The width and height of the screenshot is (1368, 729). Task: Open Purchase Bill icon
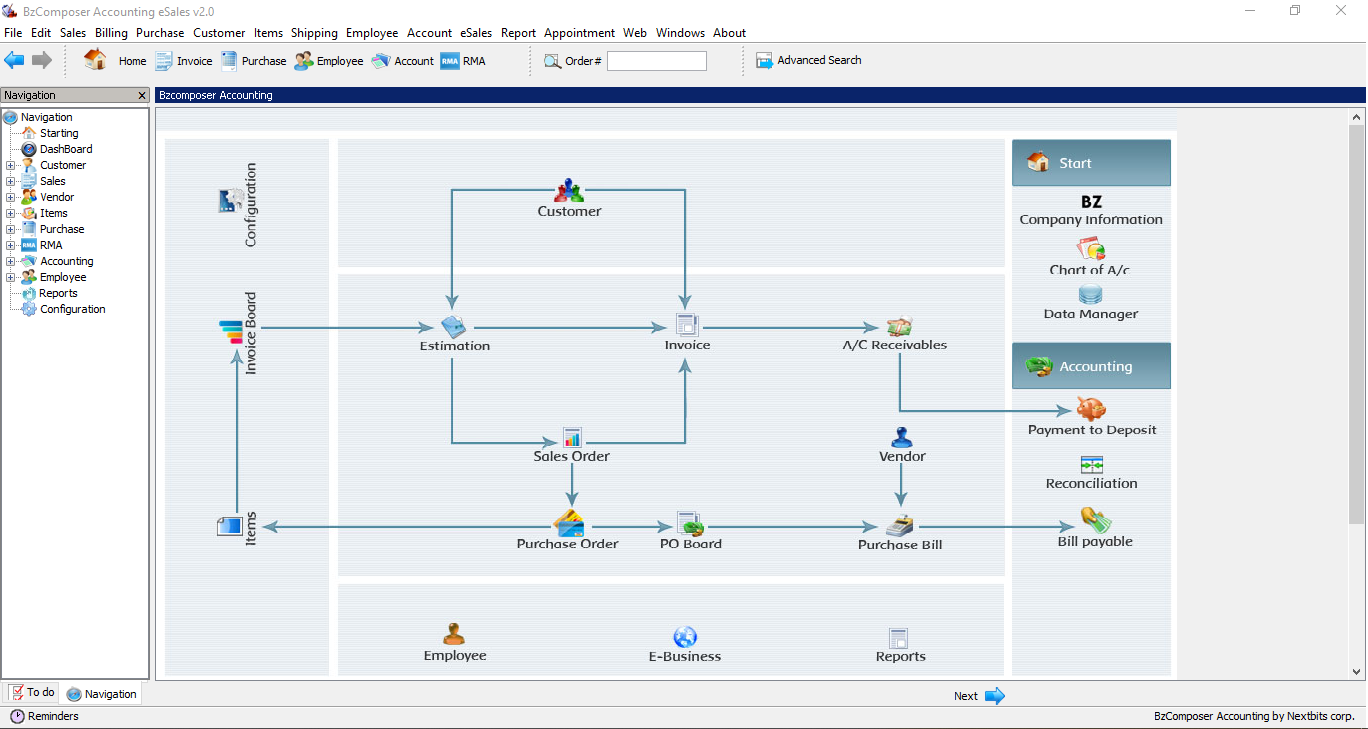pyautogui.click(x=900, y=525)
